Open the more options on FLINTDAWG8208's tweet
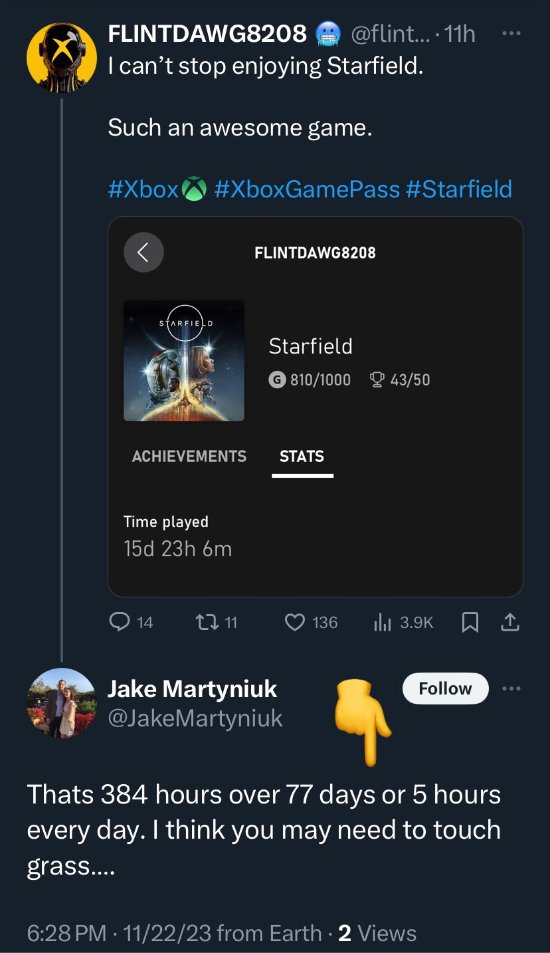This screenshot has height=953, width=550. click(510, 34)
